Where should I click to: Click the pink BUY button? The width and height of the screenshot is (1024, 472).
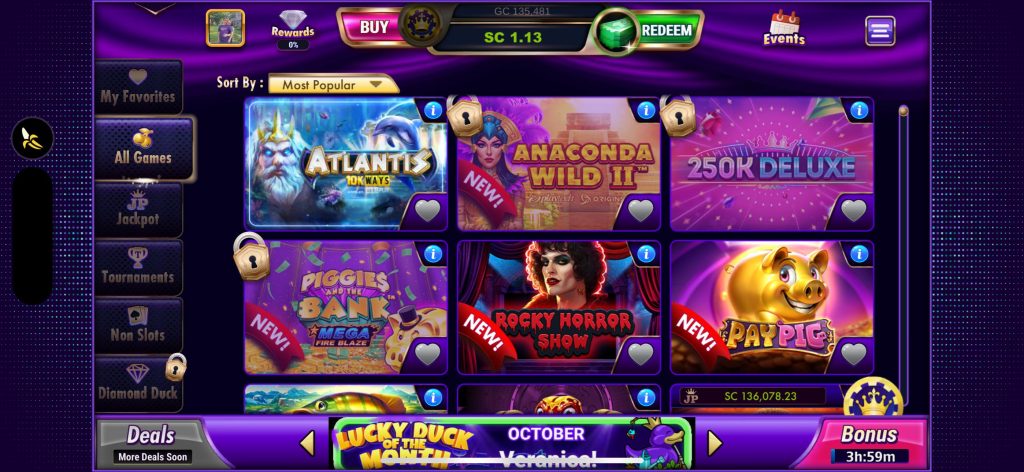pyautogui.click(x=374, y=27)
